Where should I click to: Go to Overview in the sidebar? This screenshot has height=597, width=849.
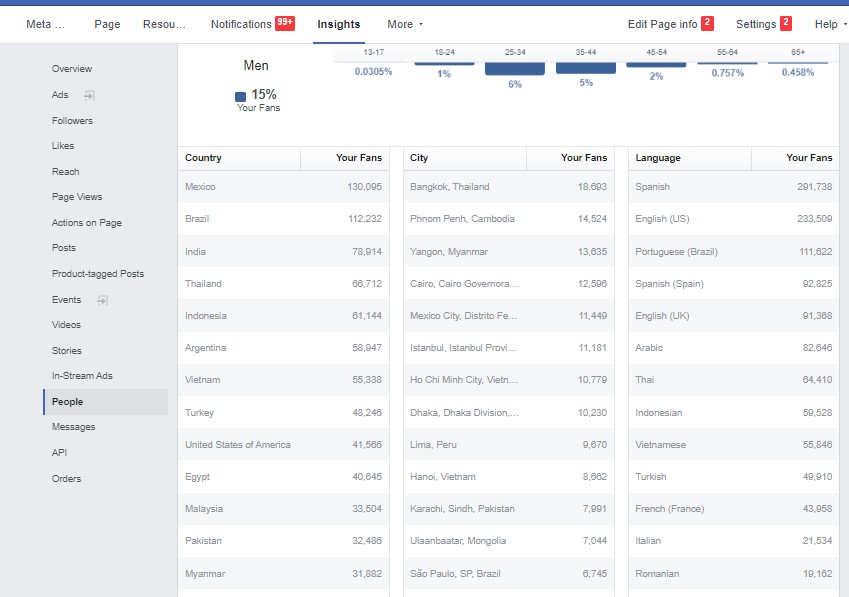tap(71, 69)
